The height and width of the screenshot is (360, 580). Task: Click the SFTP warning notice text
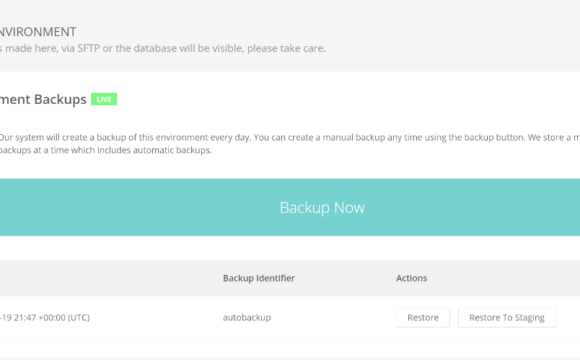tap(163, 48)
